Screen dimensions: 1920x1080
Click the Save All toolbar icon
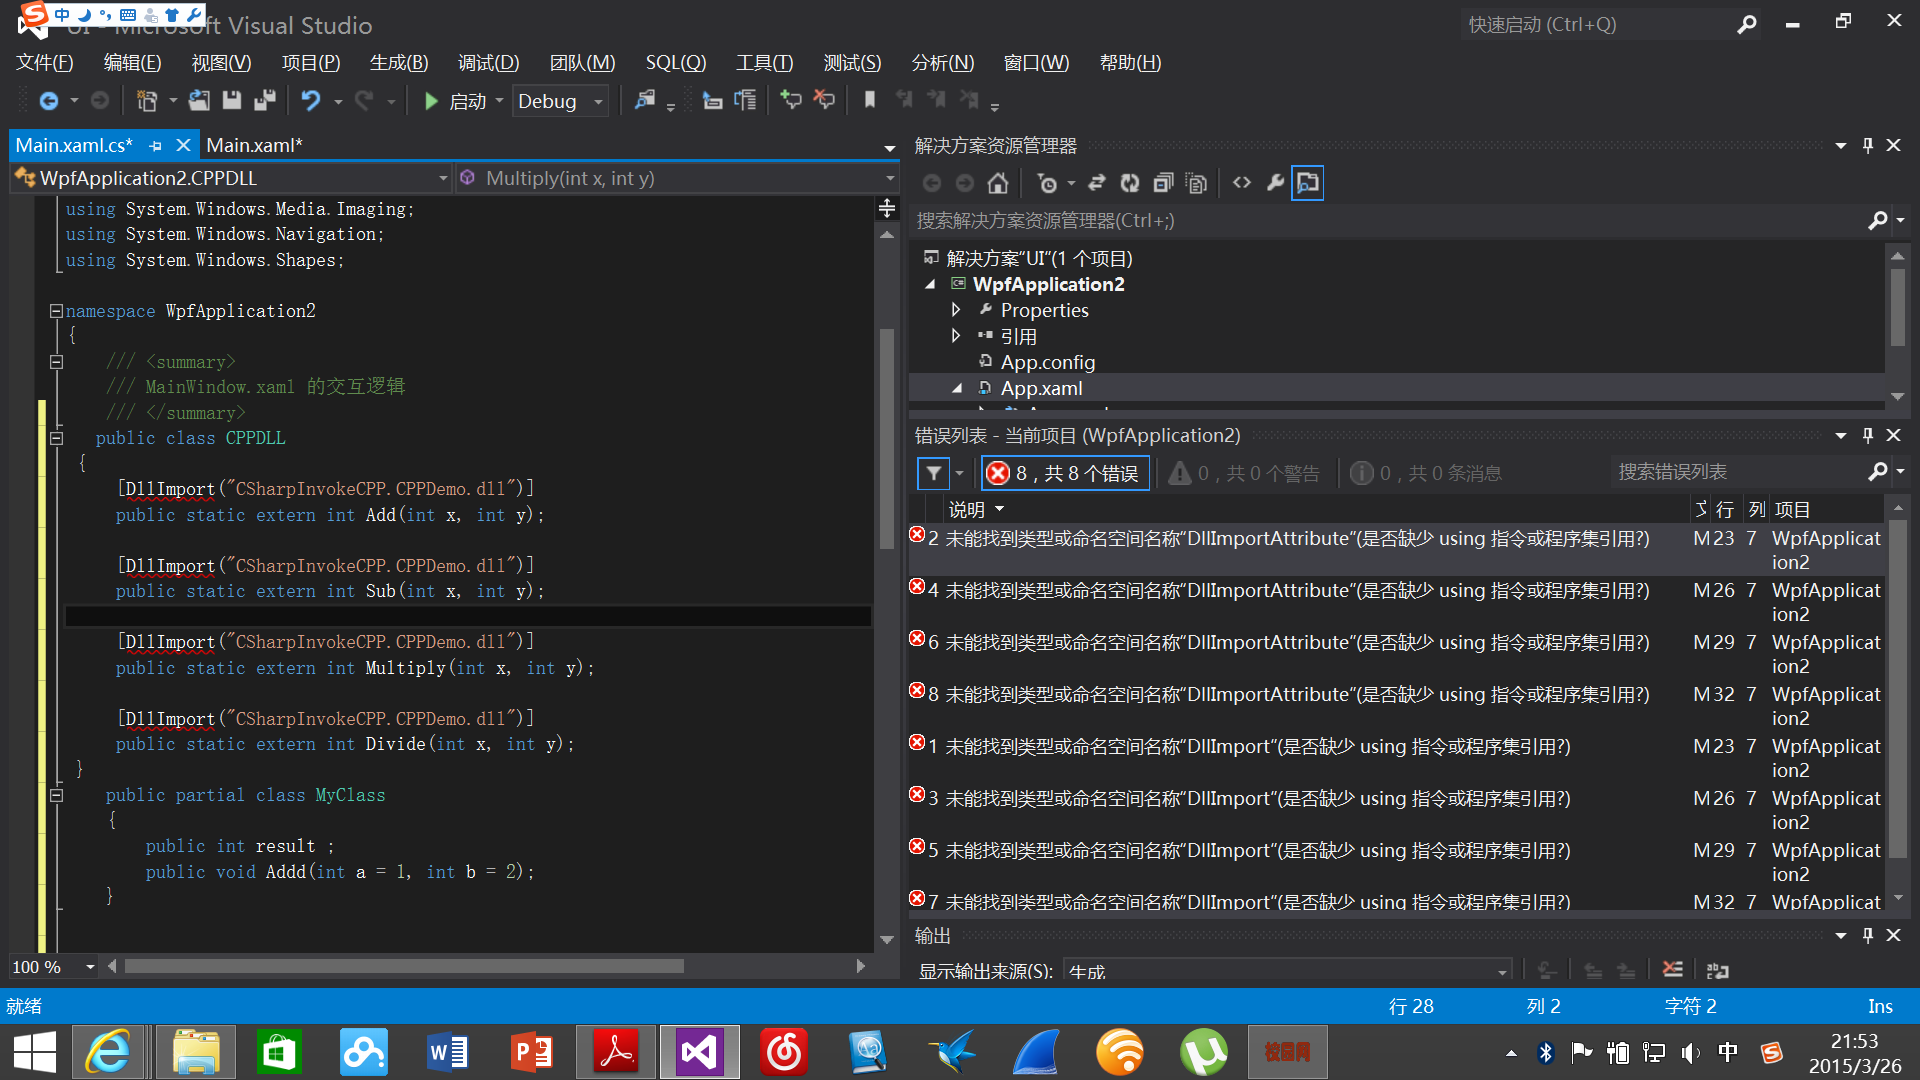click(x=265, y=101)
